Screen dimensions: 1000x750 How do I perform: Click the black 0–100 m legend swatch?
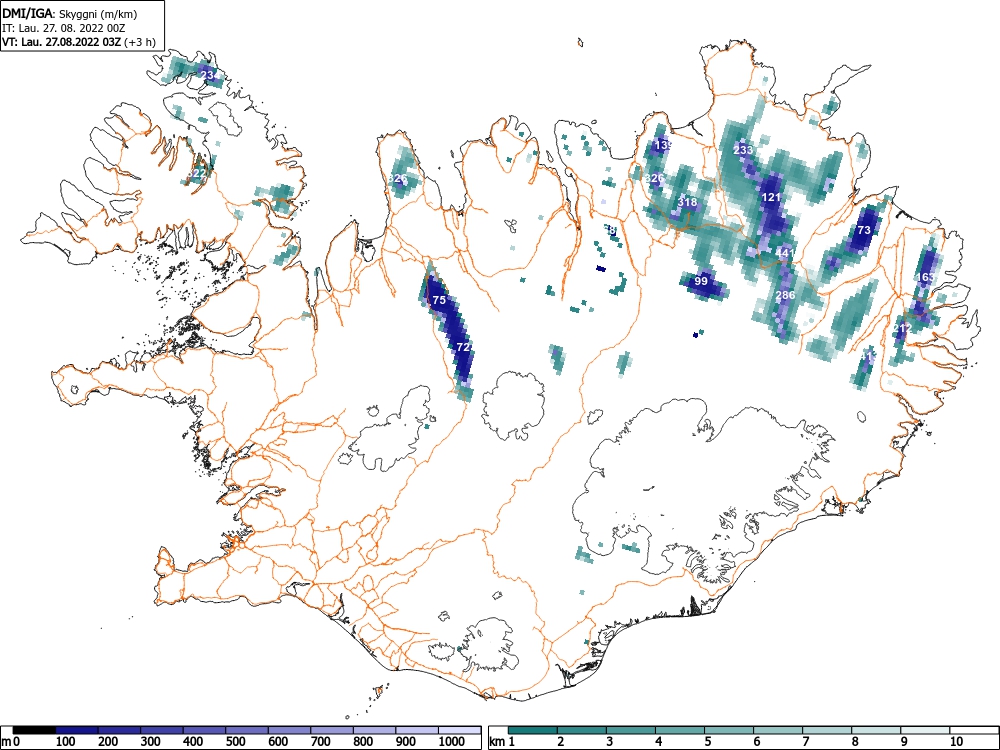(x=34, y=730)
